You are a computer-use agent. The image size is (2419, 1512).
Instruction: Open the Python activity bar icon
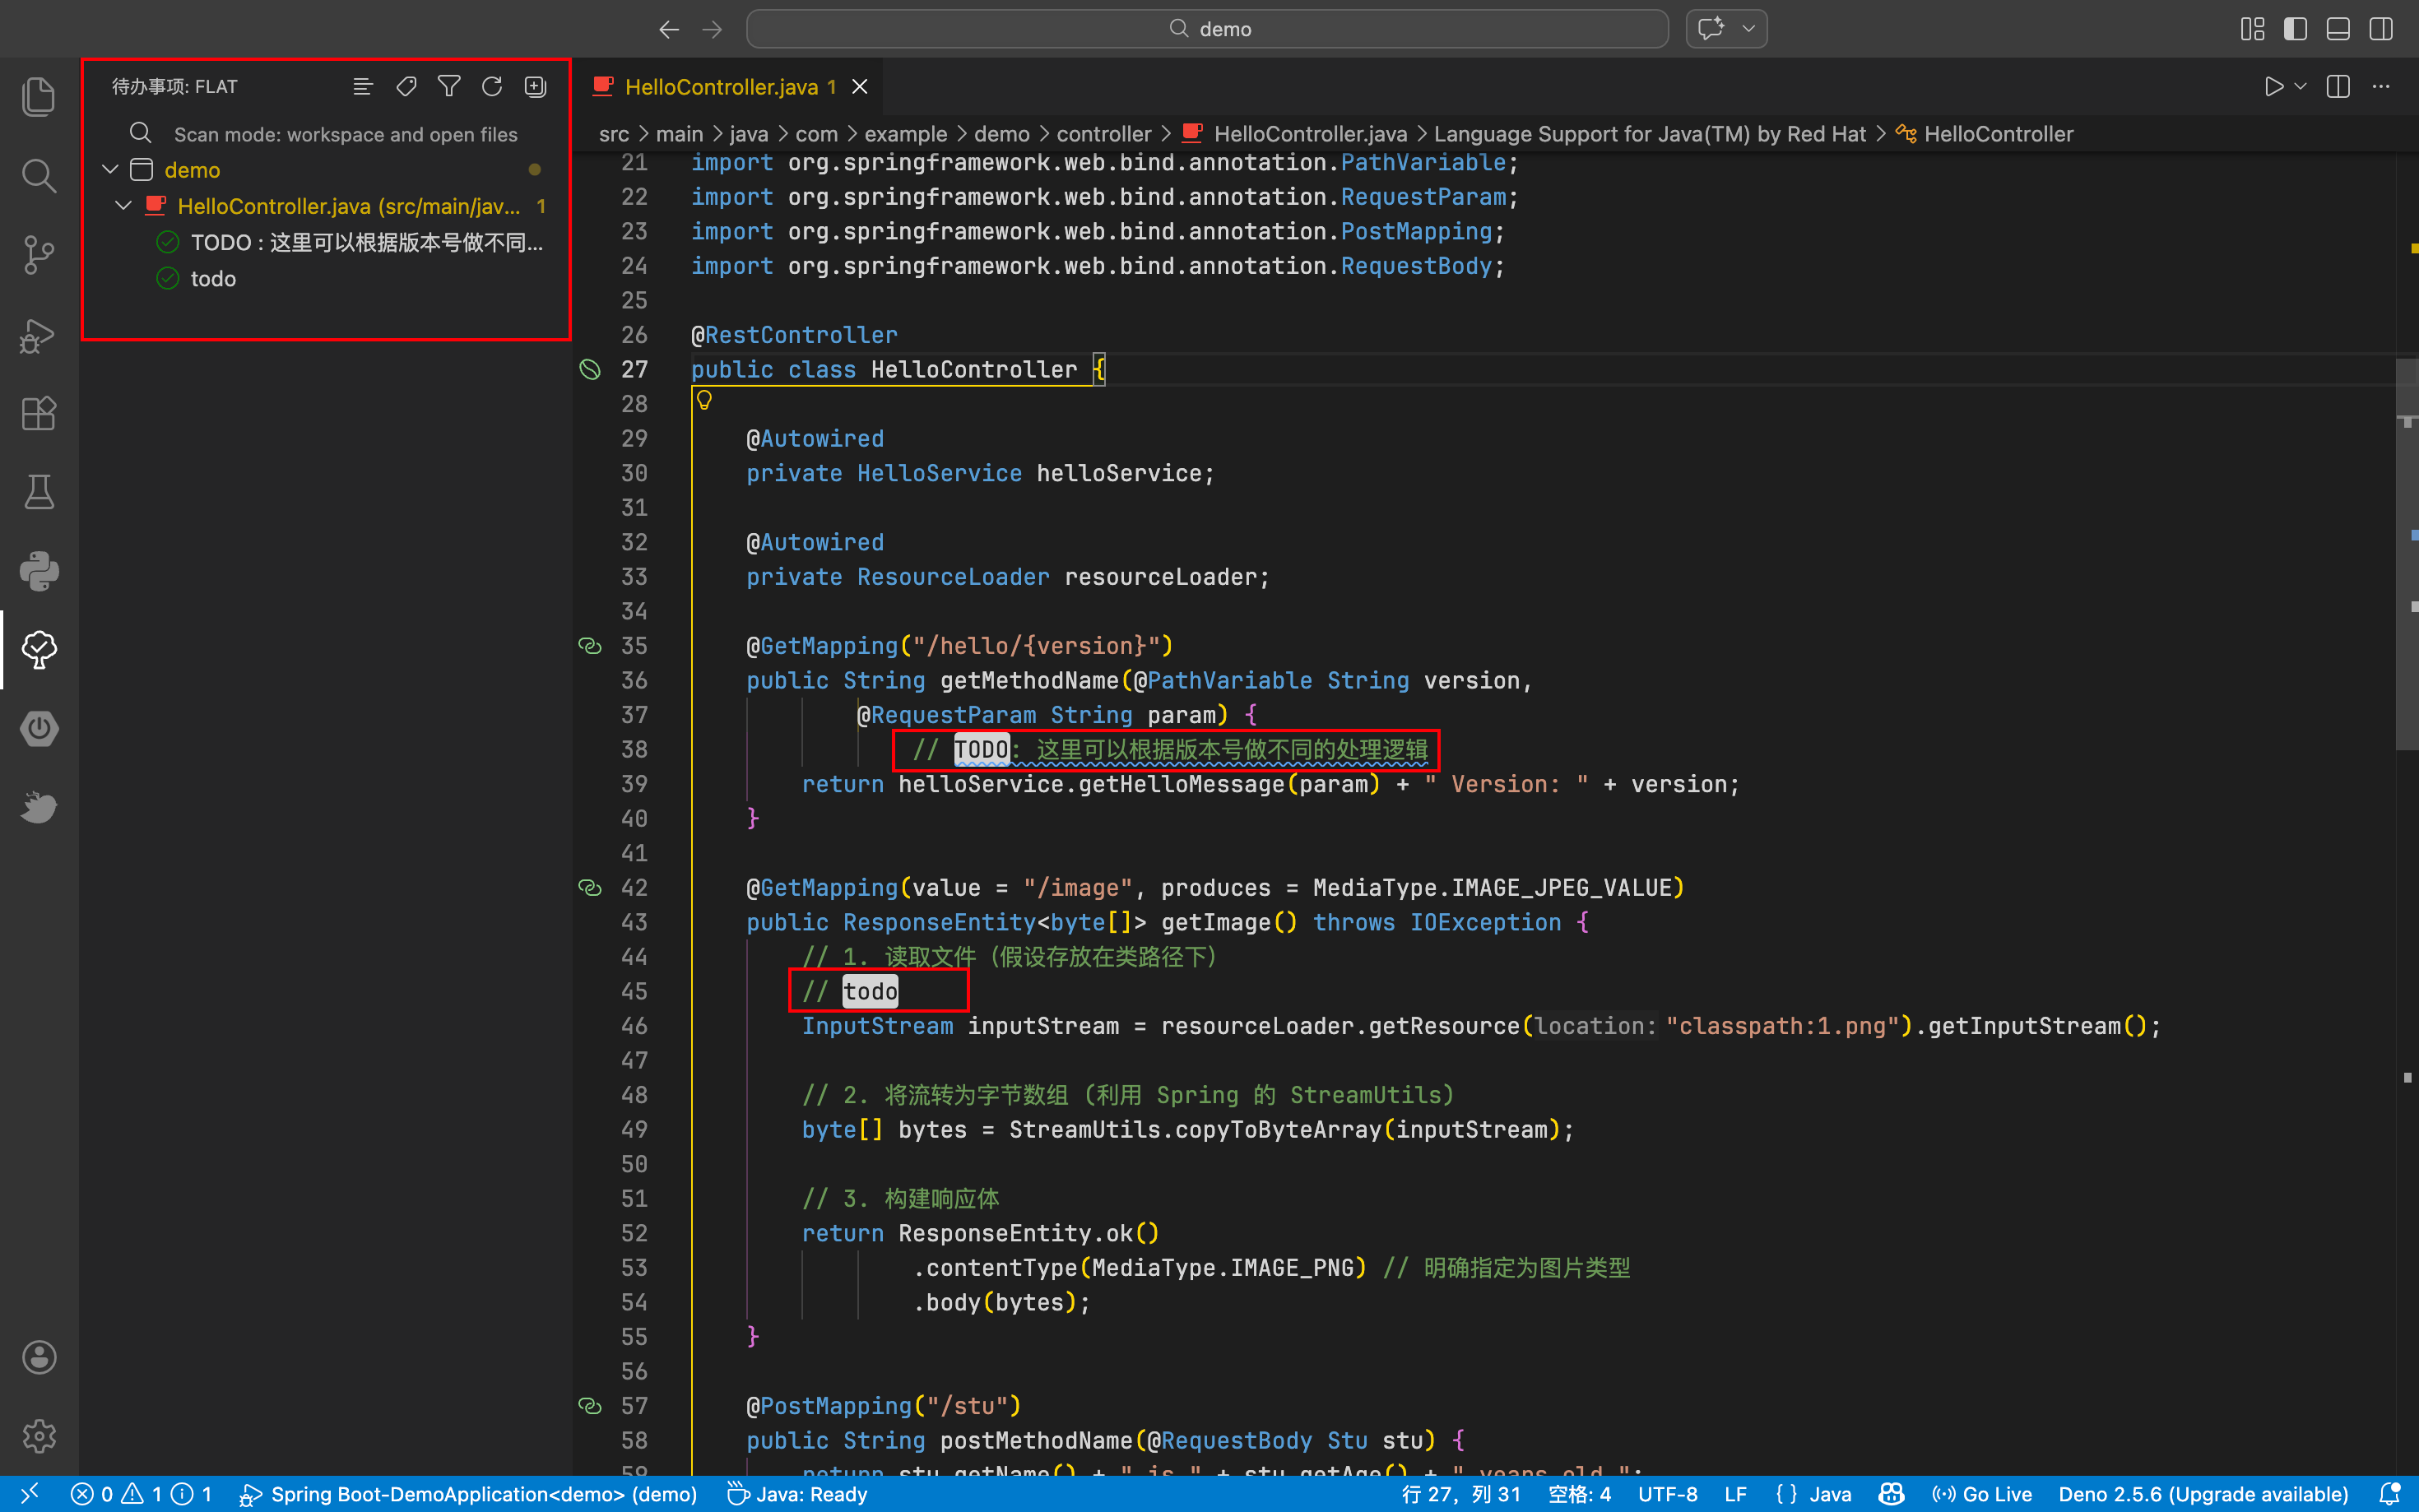39,571
